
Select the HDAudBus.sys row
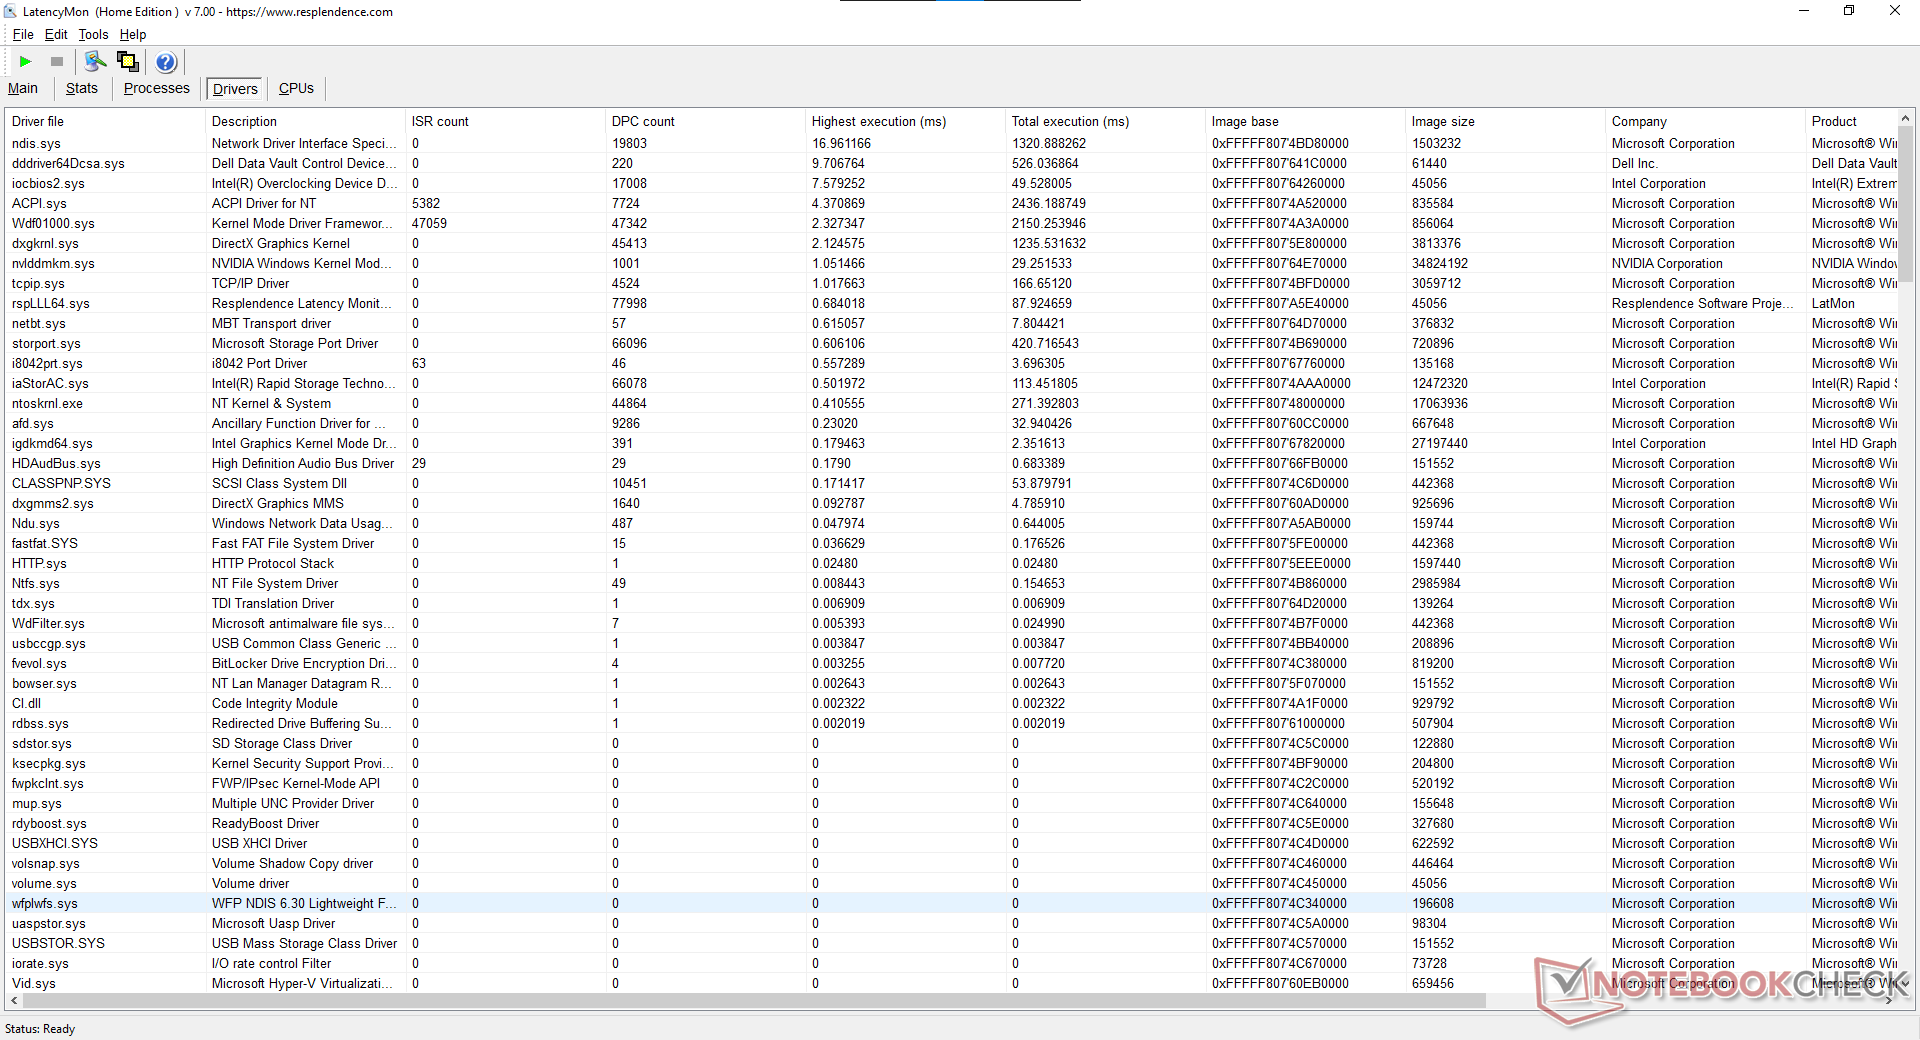click(x=952, y=463)
